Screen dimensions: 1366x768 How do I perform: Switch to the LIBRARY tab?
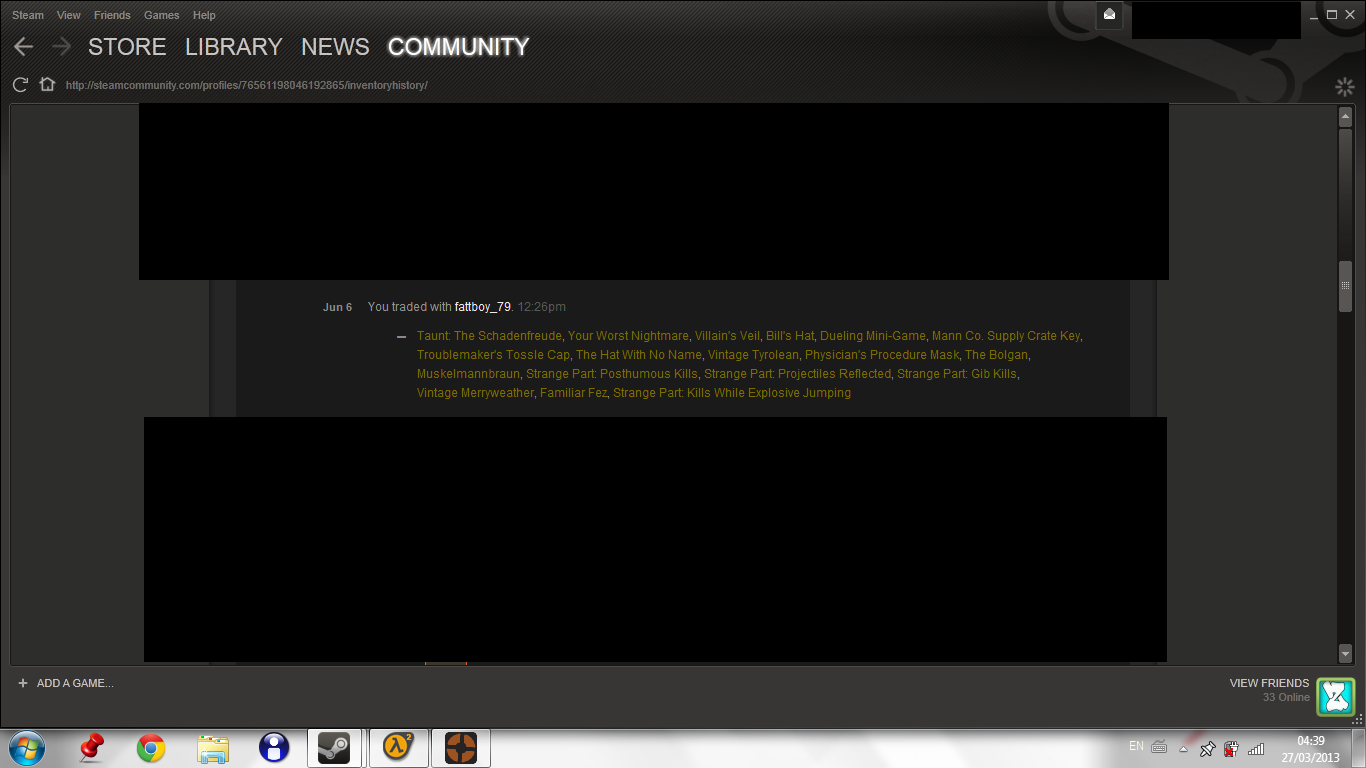point(234,47)
